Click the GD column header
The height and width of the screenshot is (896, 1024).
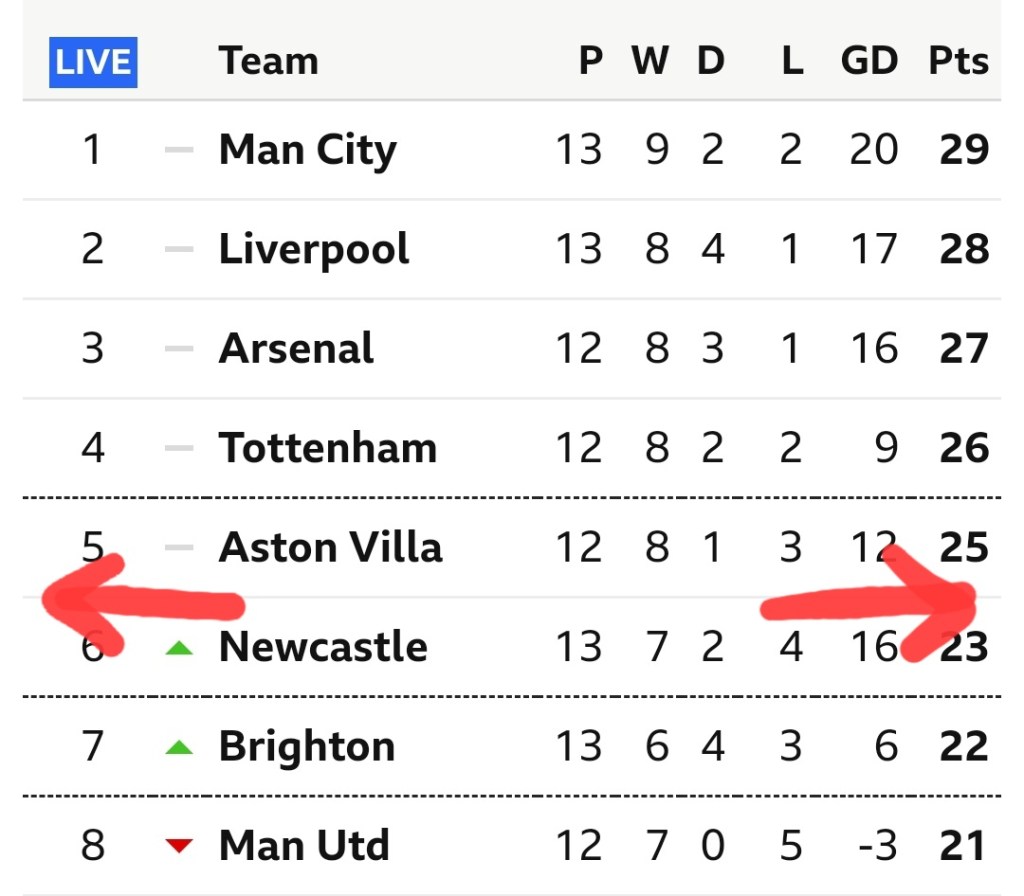[869, 62]
